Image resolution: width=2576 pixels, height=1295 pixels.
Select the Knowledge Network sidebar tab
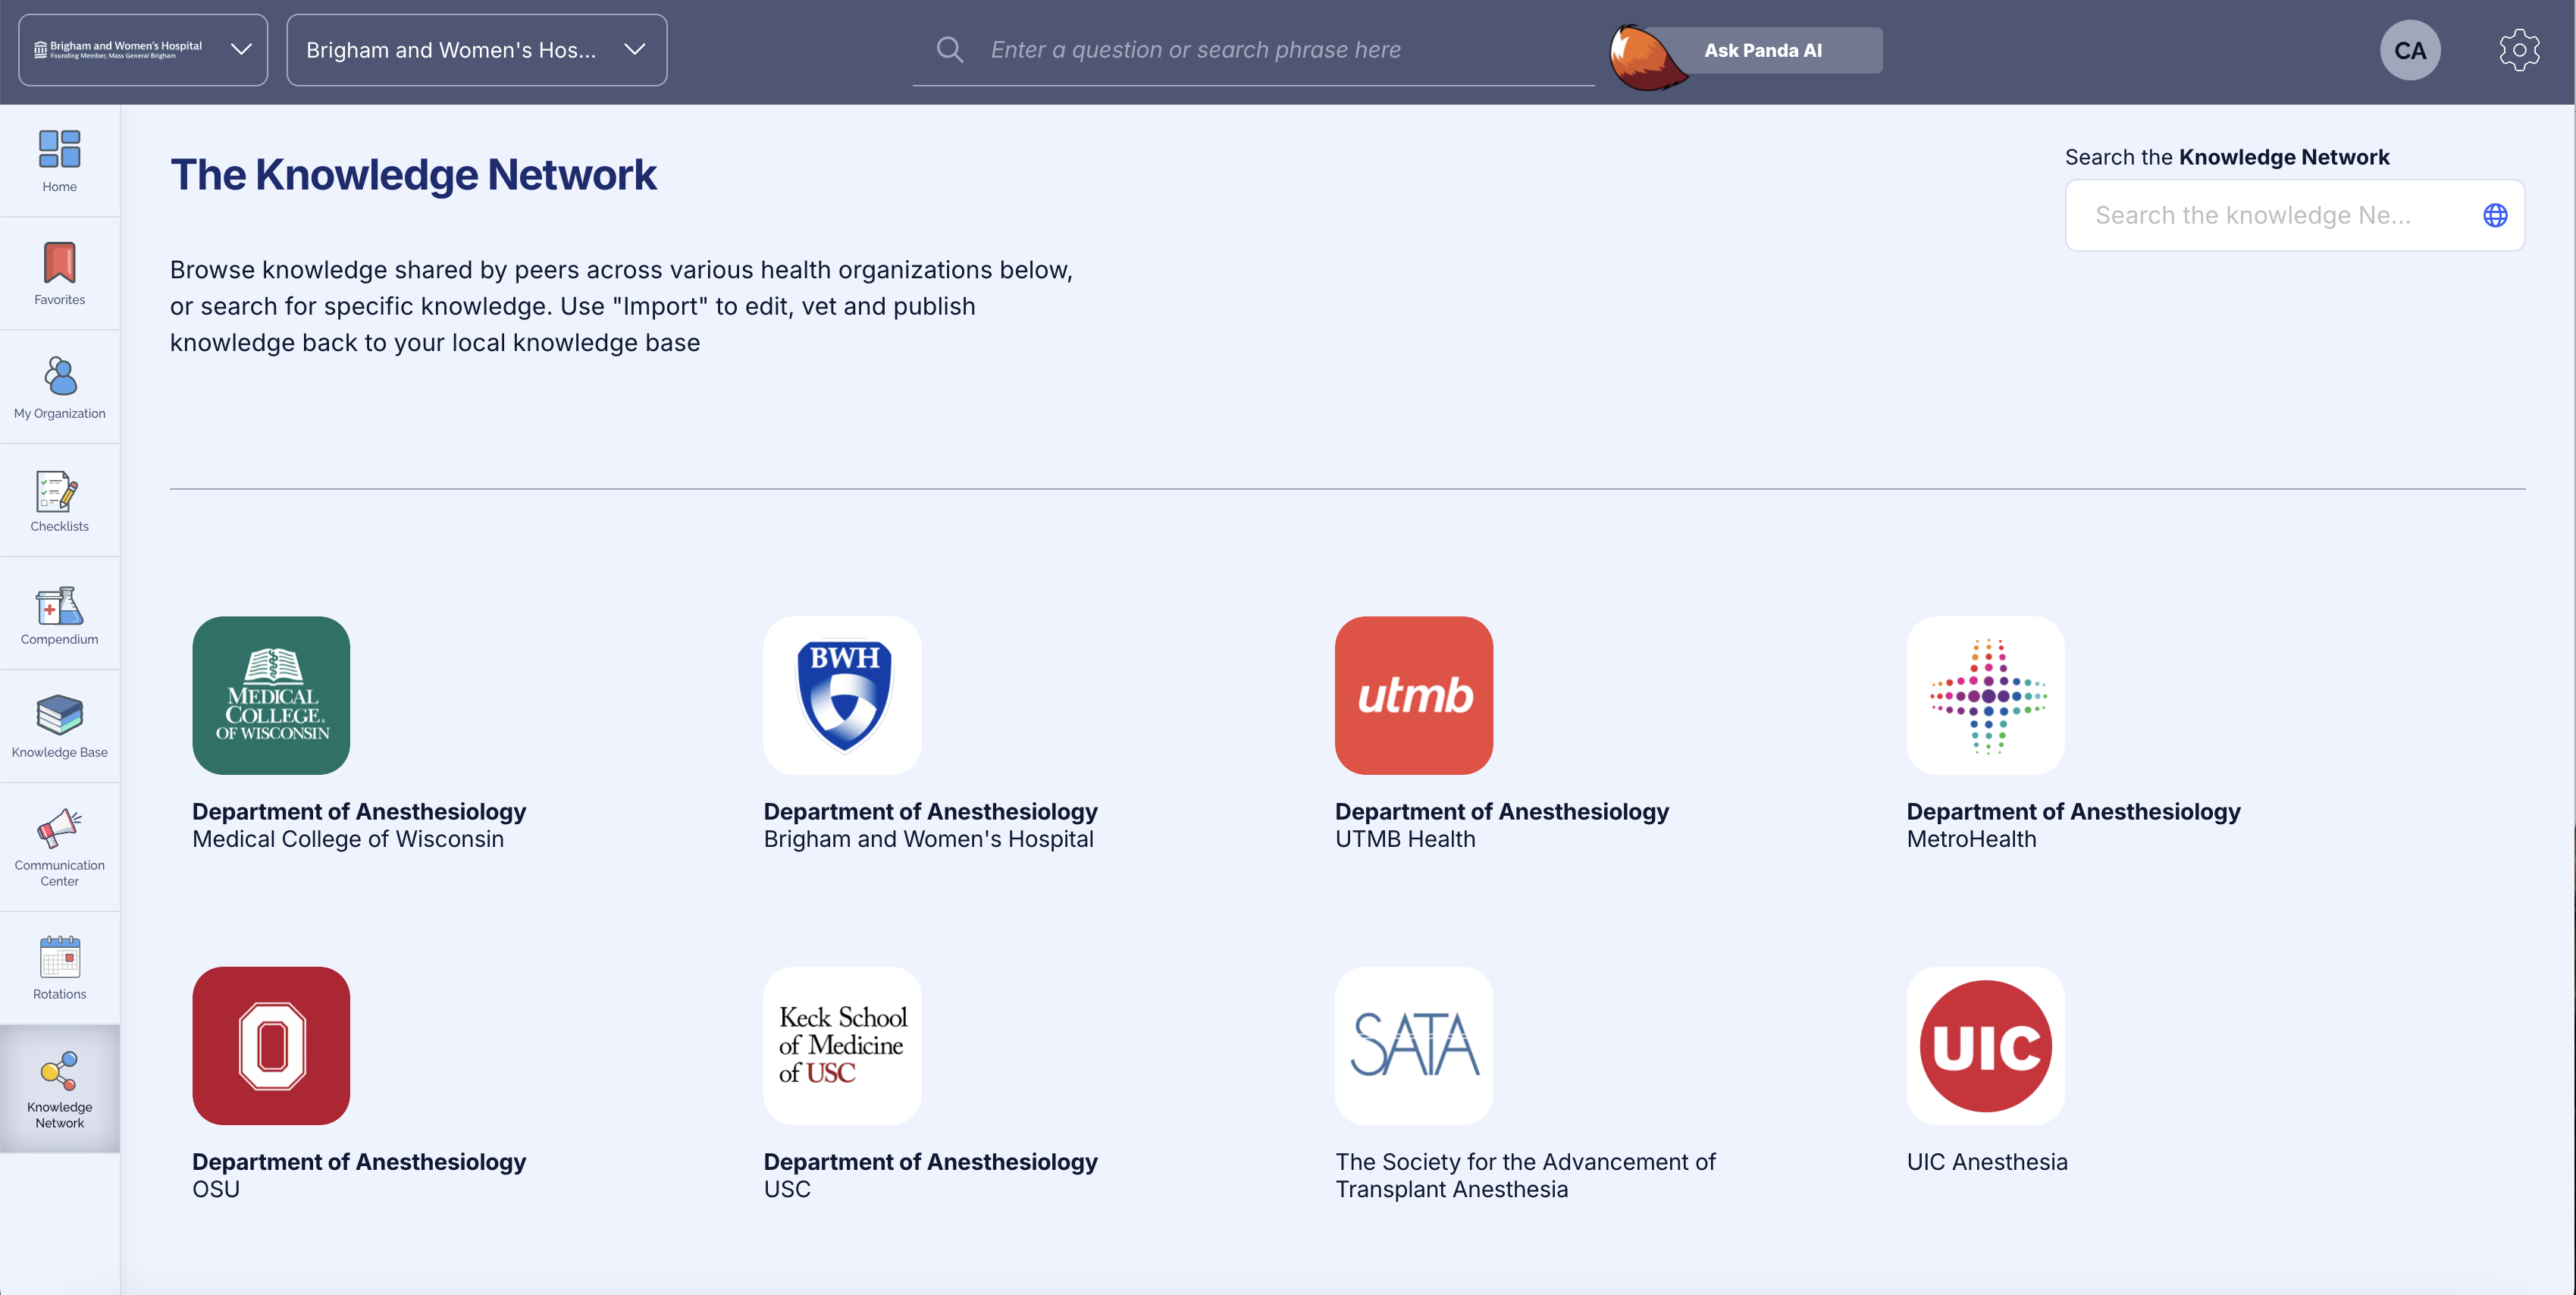[59, 1089]
